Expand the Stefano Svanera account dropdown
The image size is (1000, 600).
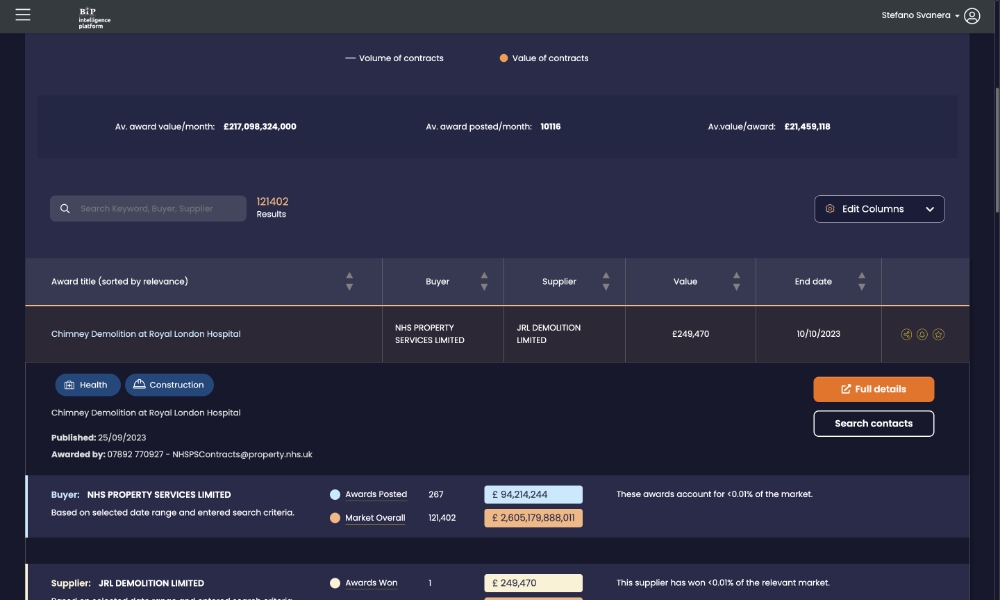pyautogui.click(x=920, y=15)
